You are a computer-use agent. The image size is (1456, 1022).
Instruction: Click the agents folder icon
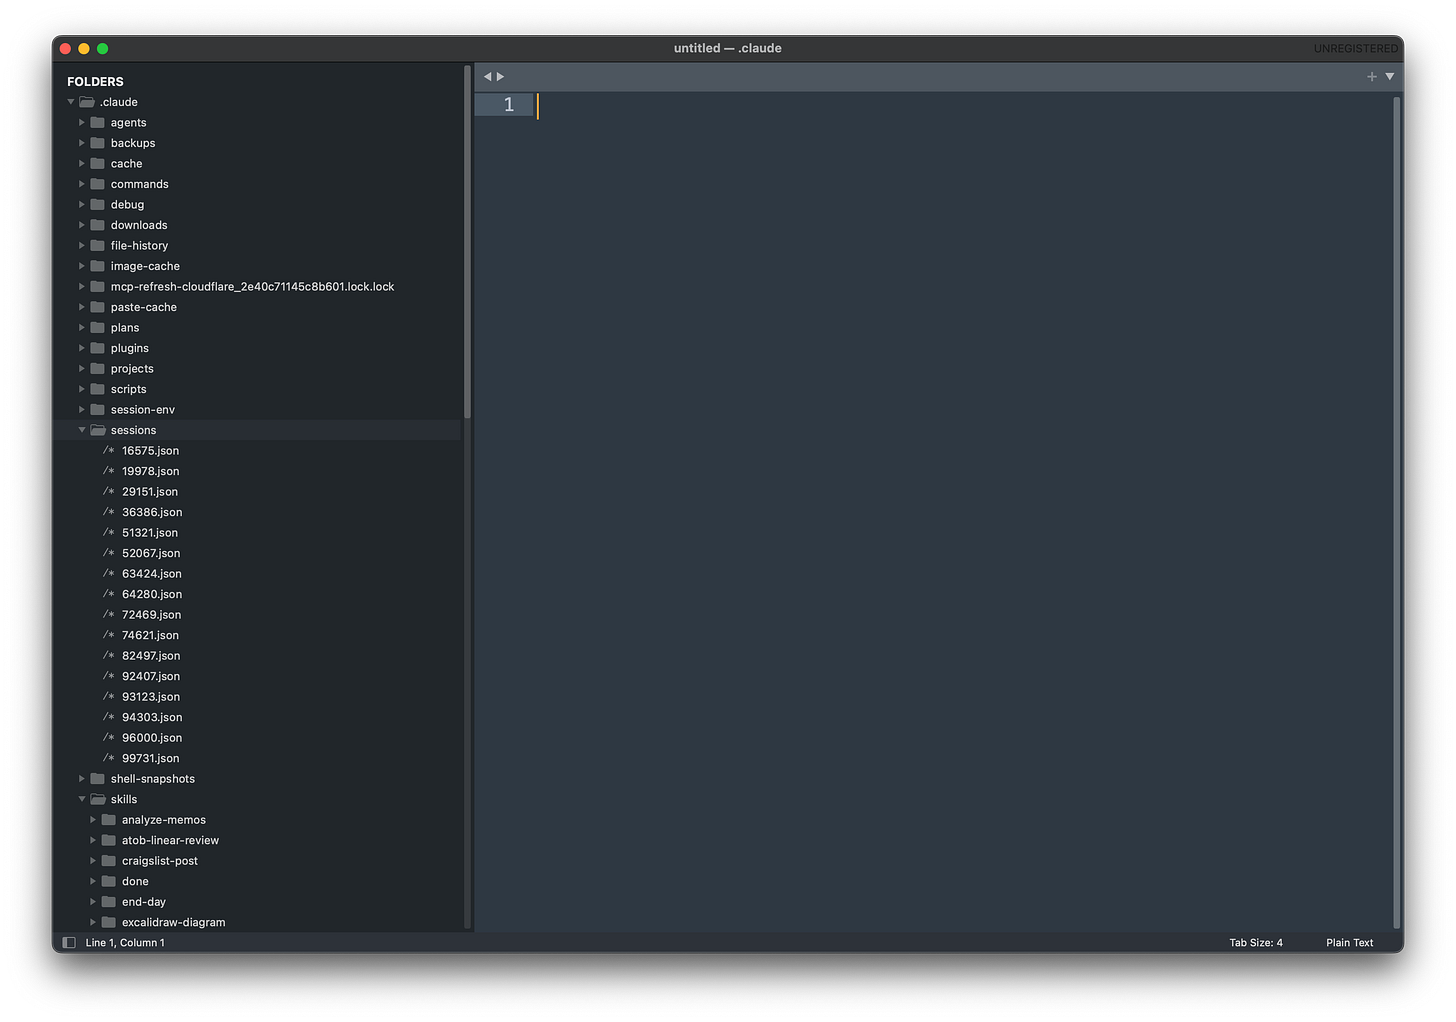98,122
